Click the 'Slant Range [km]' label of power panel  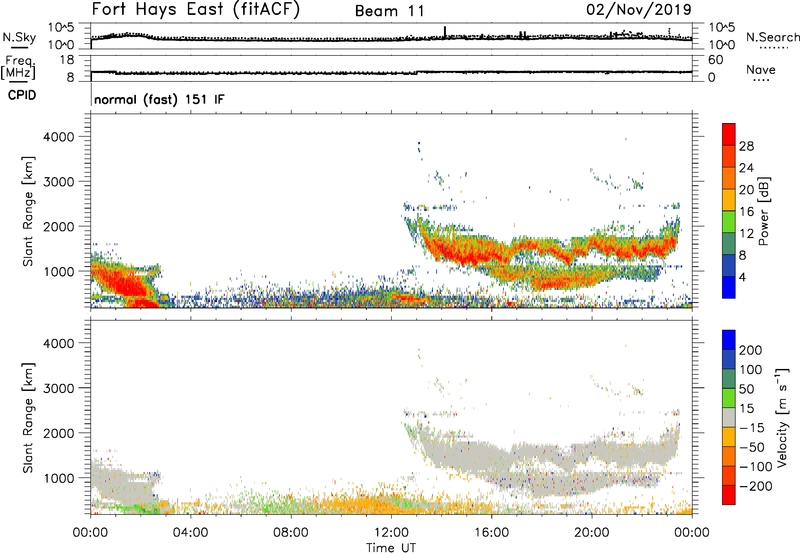click(x=28, y=211)
